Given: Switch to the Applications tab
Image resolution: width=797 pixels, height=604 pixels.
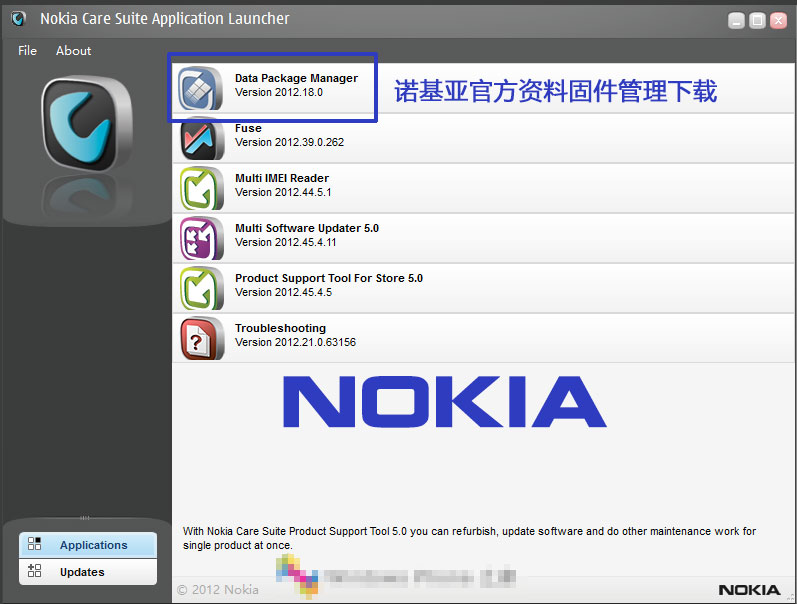Looking at the screenshot, I should tap(88, 545).
